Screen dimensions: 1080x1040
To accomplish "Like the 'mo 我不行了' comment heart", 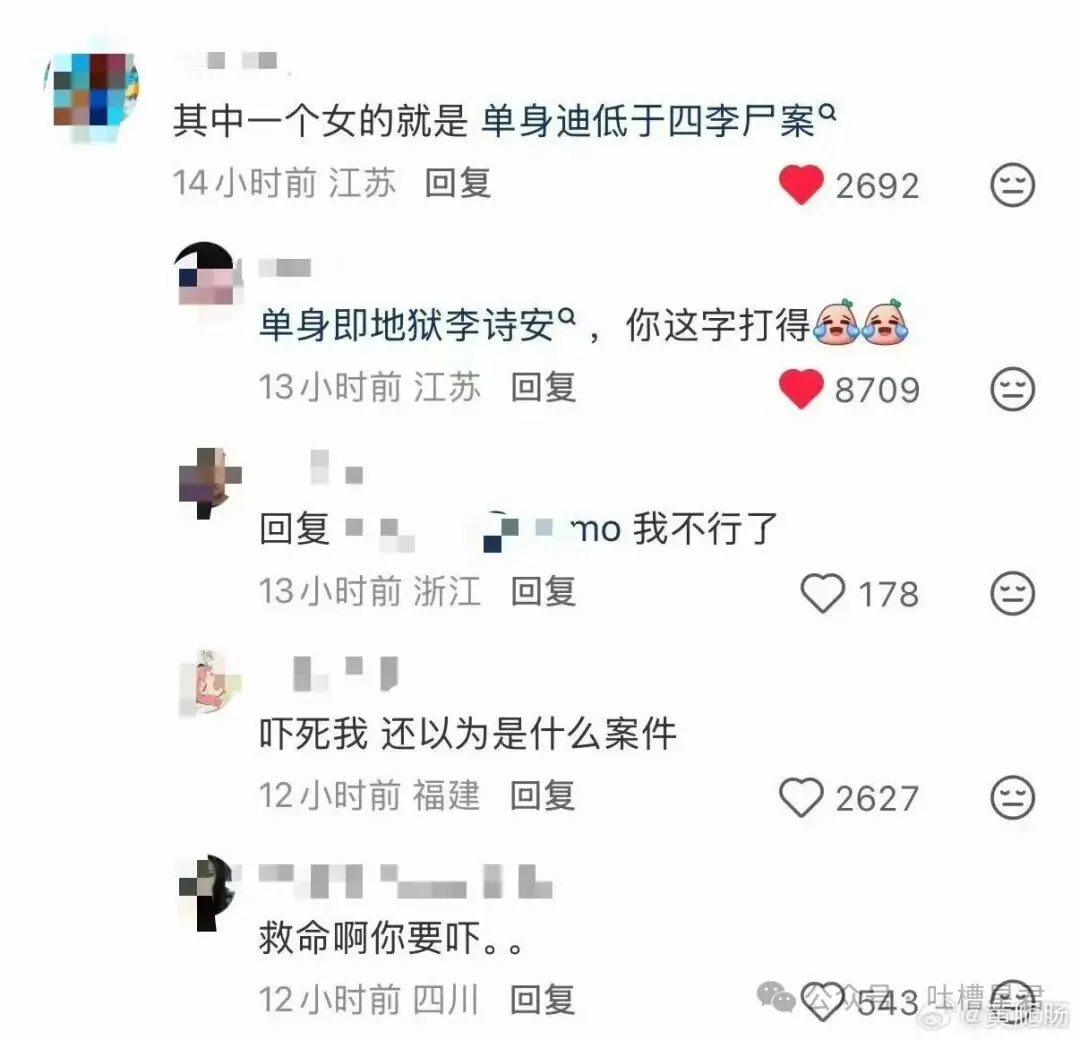I will [x=822, y=593].
